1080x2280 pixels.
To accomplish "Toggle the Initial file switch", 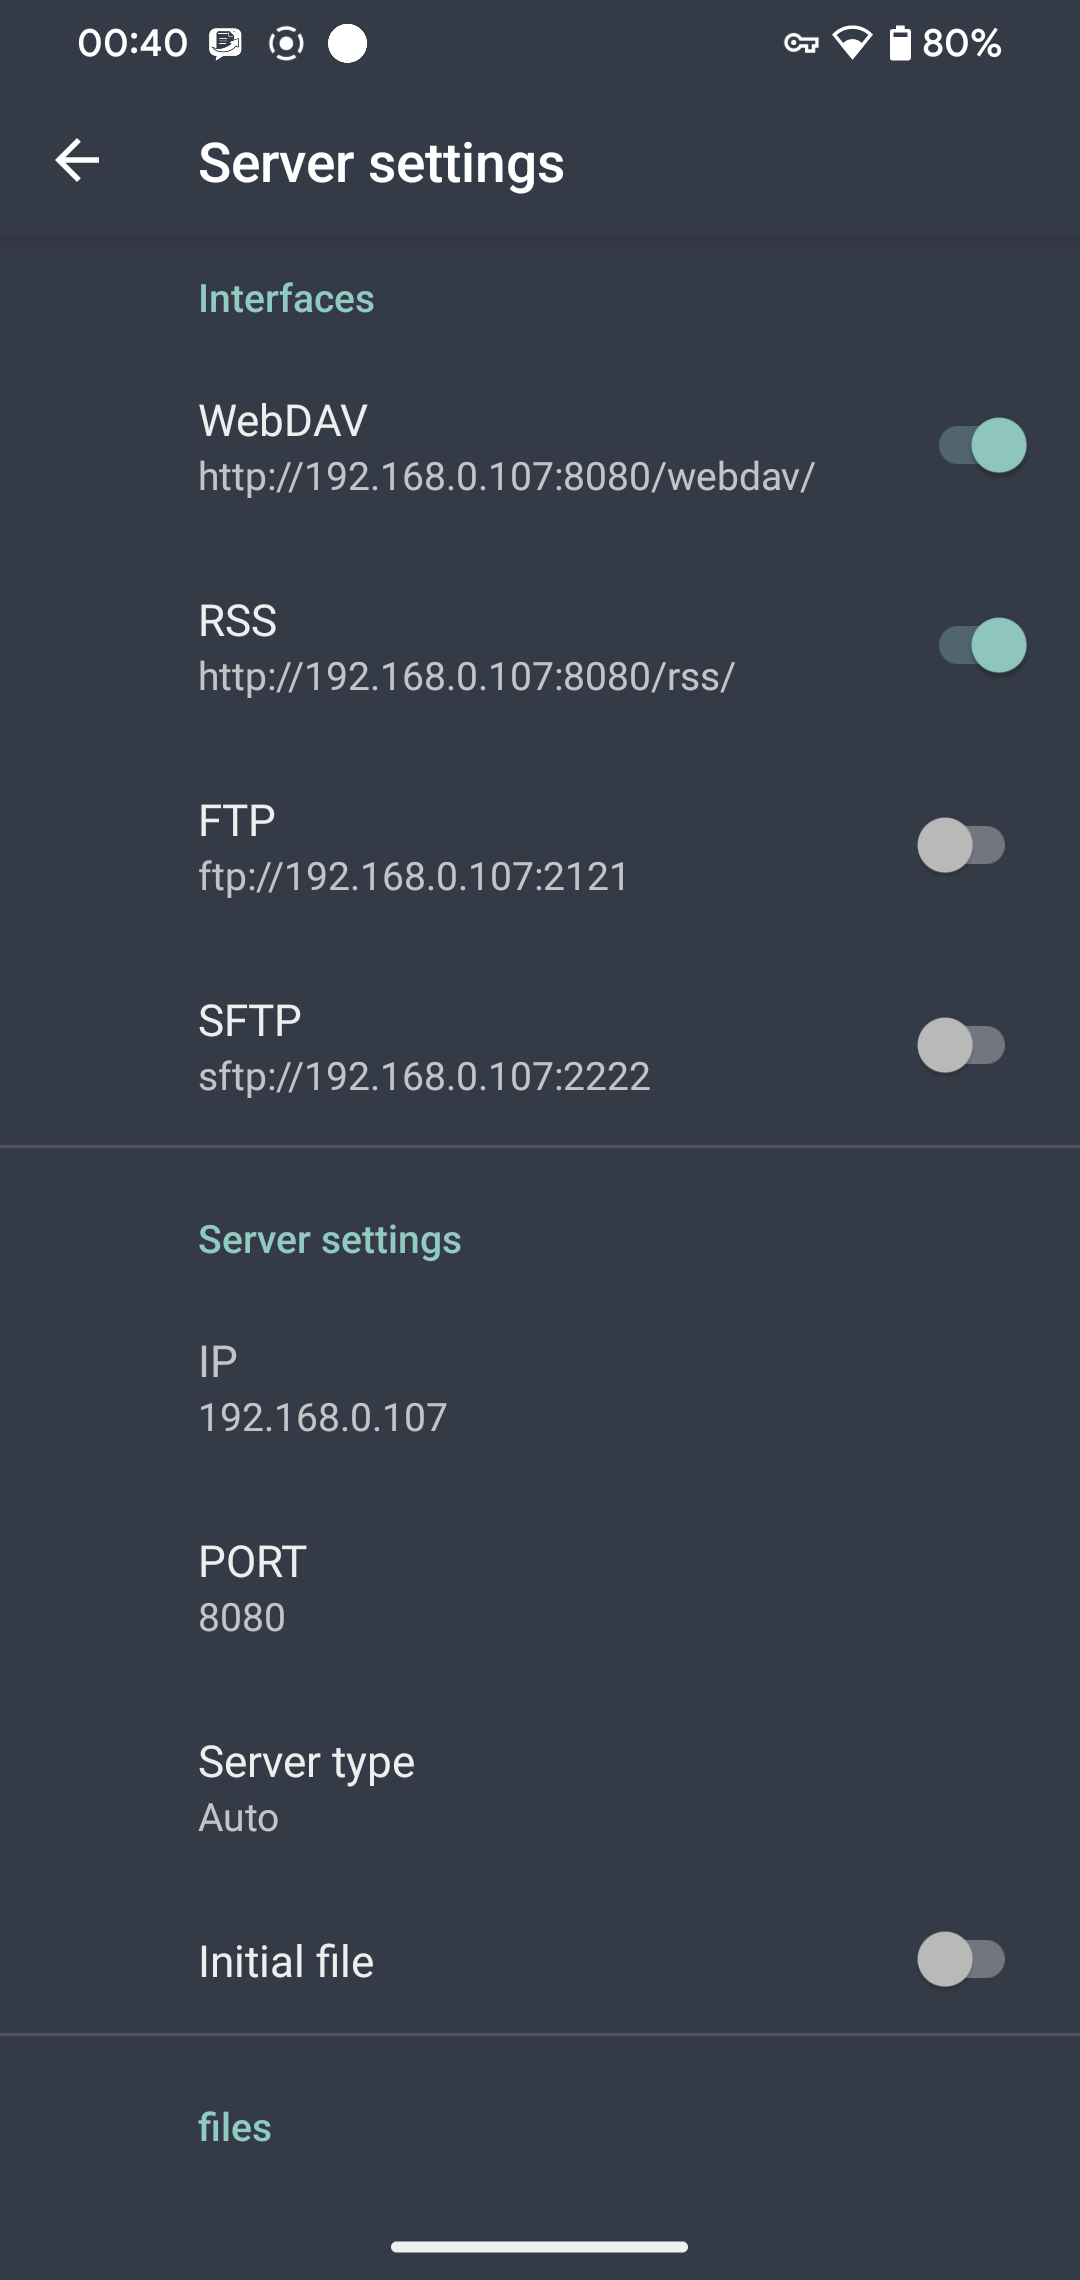I will point(961,1960).
